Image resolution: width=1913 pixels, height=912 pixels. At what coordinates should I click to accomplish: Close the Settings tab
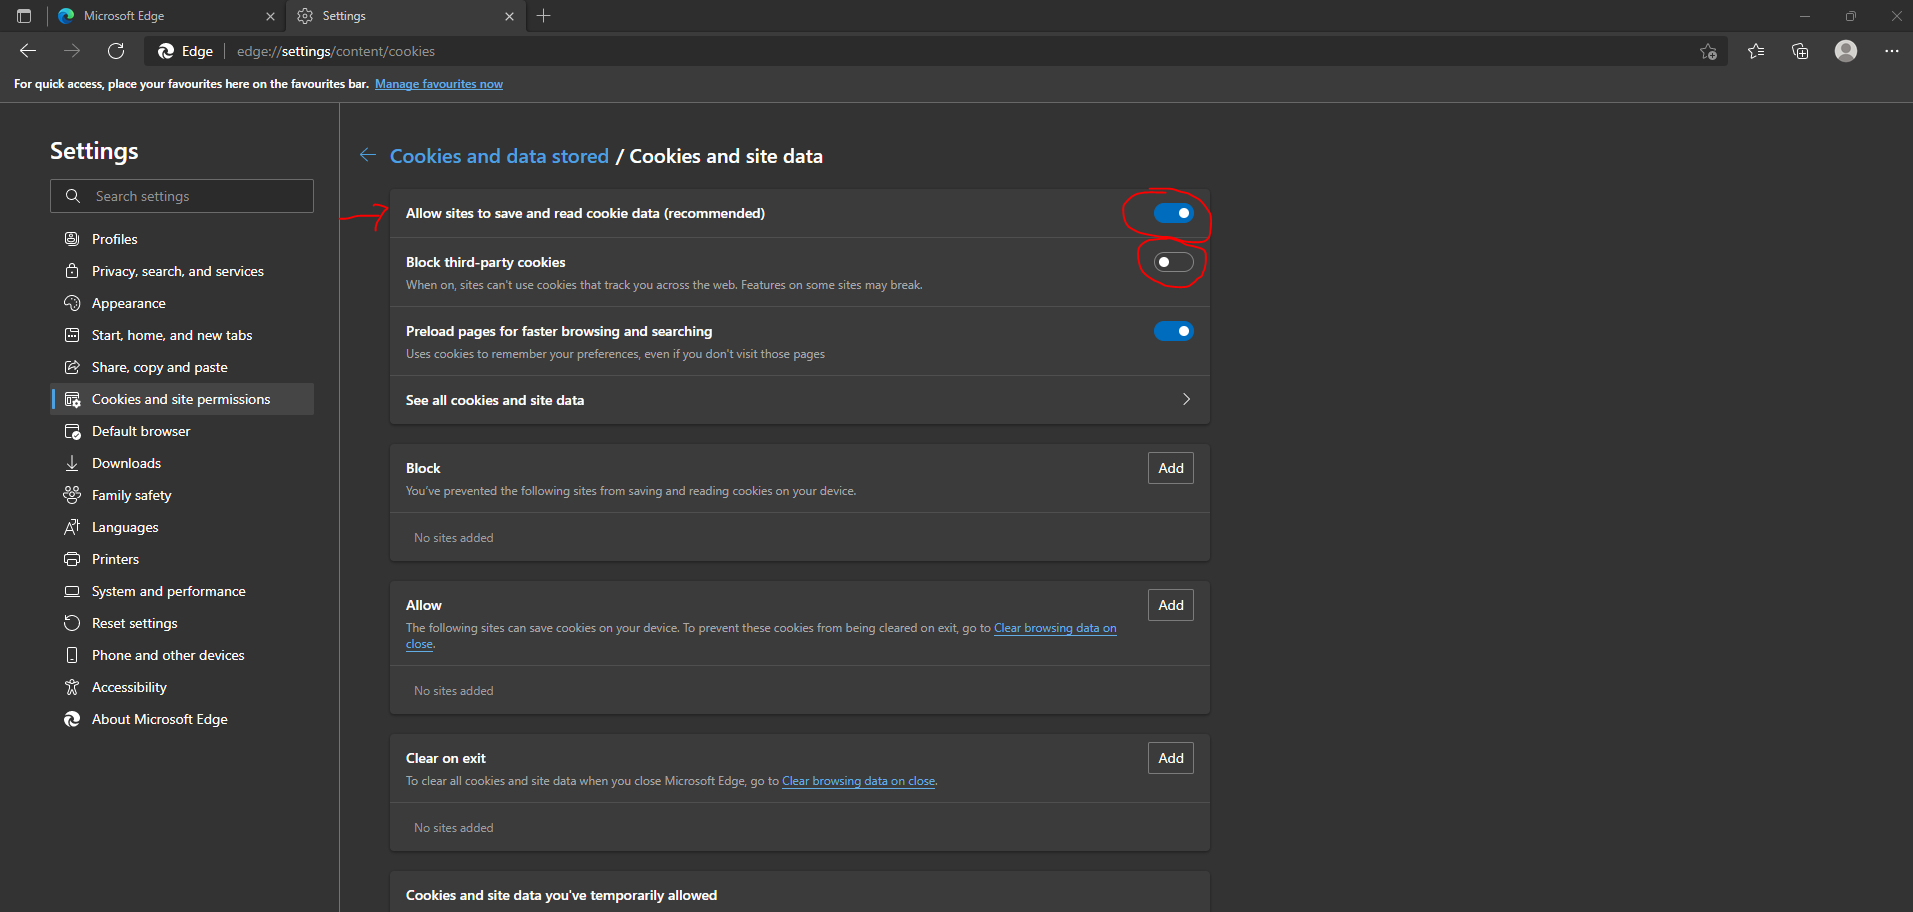(x=509, y=16)
